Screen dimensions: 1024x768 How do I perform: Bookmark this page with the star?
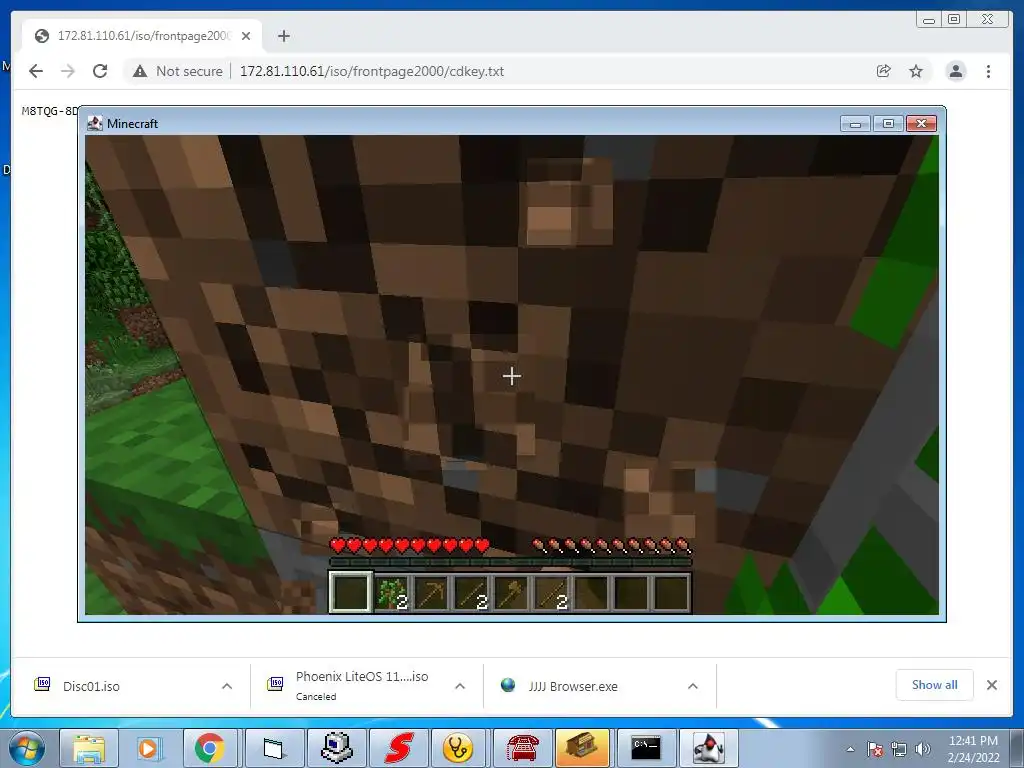click(x=916, y=71)
